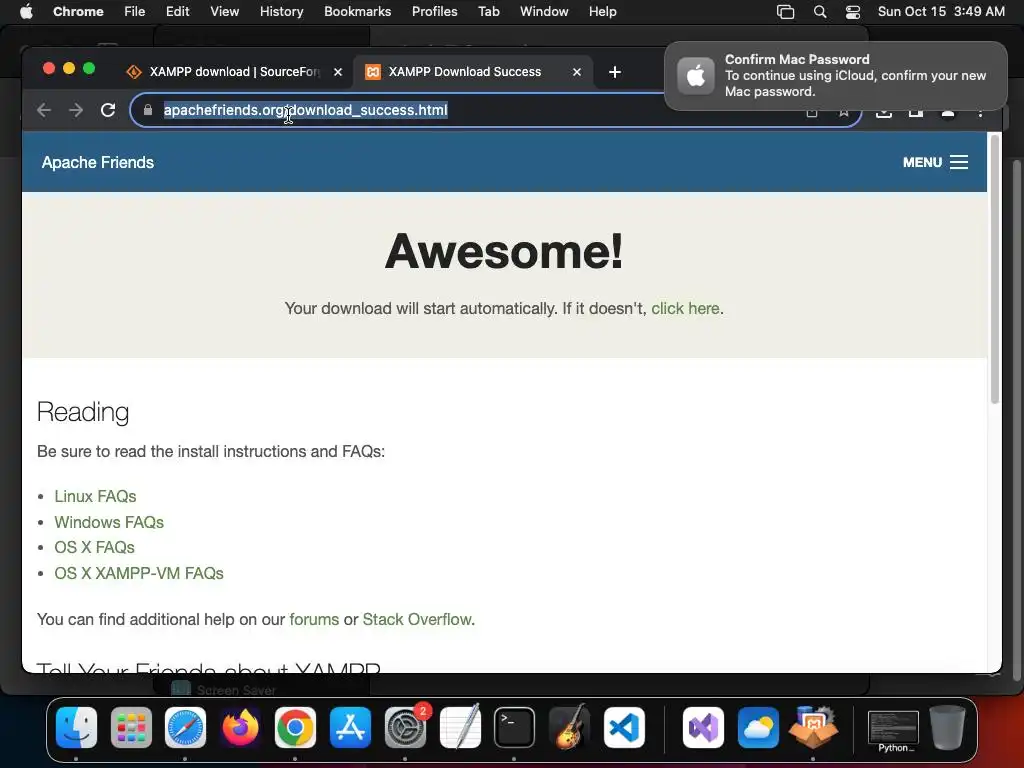1024x768 pixels.
Task: Click the Confirm Mac Password notification
Action: 835,76
